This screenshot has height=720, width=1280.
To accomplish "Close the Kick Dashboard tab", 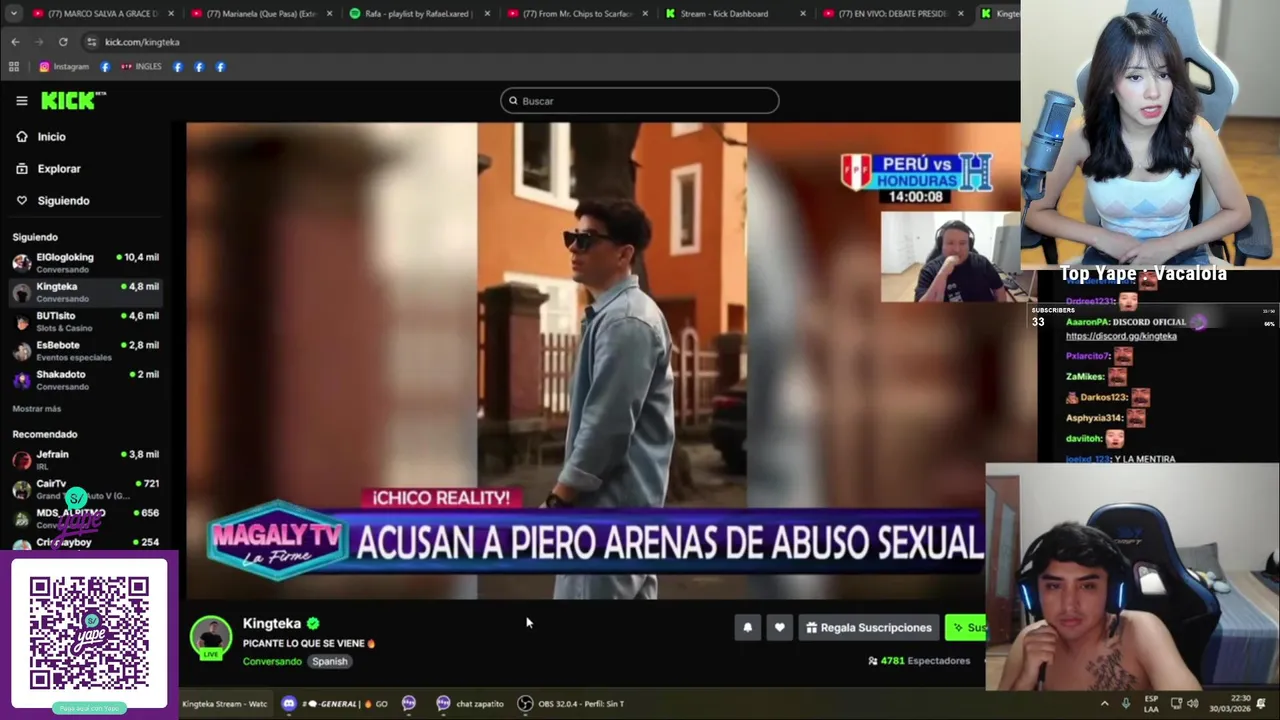I will [x=803, y=14].
